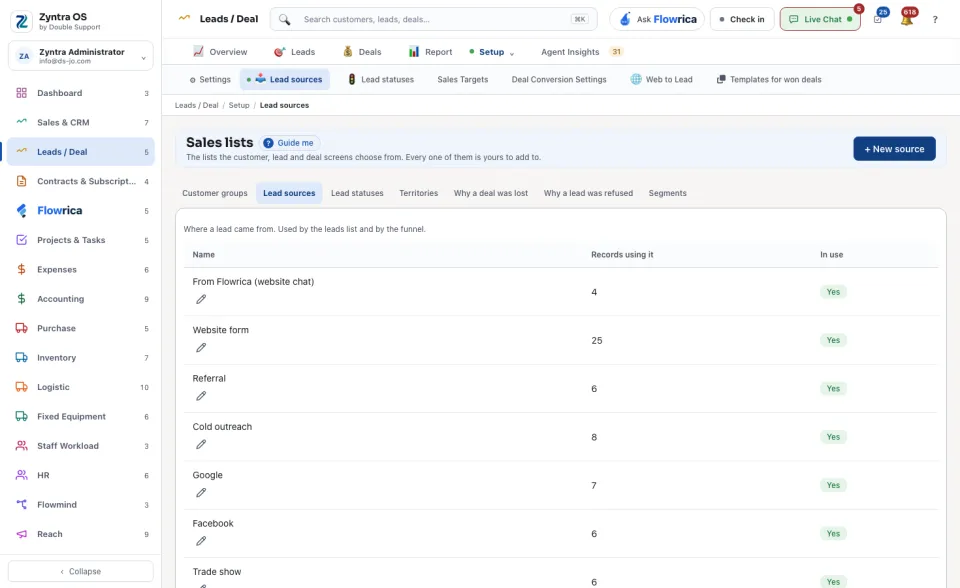
Task: Switch to the Leads tab
Action: pos(294,52)
